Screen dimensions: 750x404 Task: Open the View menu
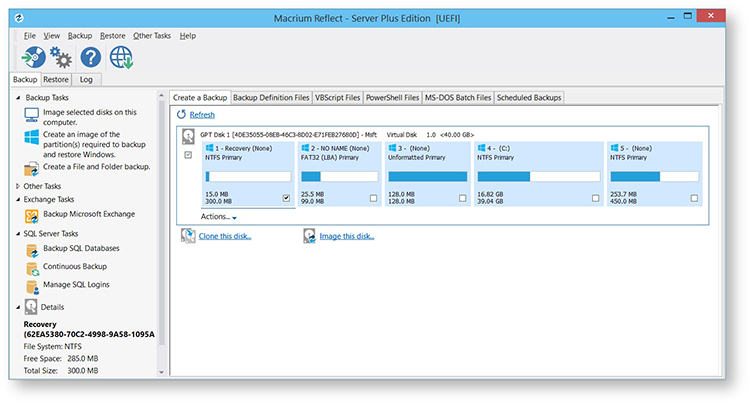pos(52,36)
